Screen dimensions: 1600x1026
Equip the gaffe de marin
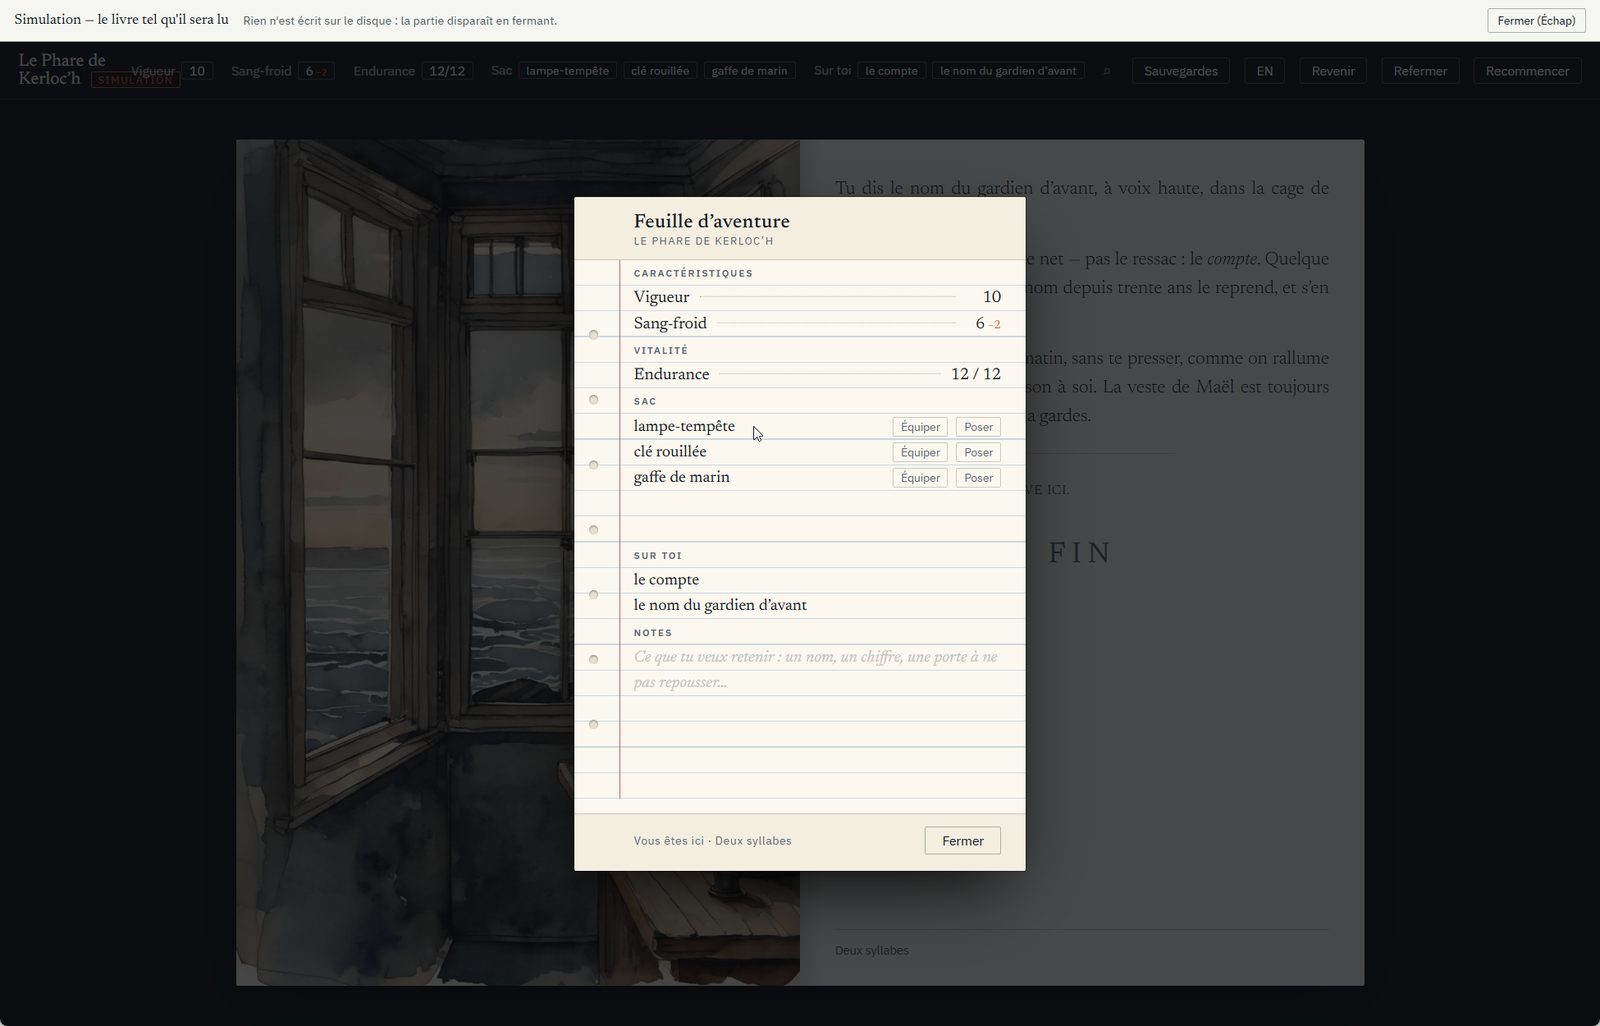click(x=920, y=478)
